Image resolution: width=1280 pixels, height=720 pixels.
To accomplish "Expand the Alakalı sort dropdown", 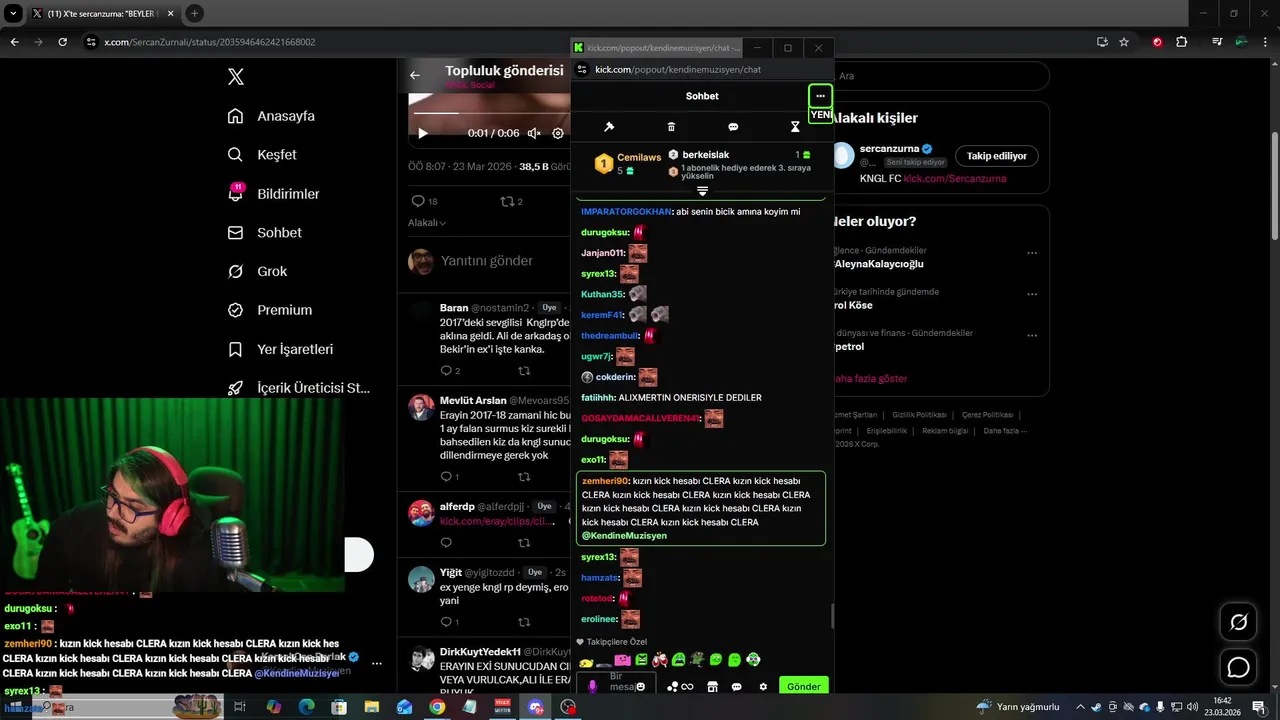I will (427, 223).
